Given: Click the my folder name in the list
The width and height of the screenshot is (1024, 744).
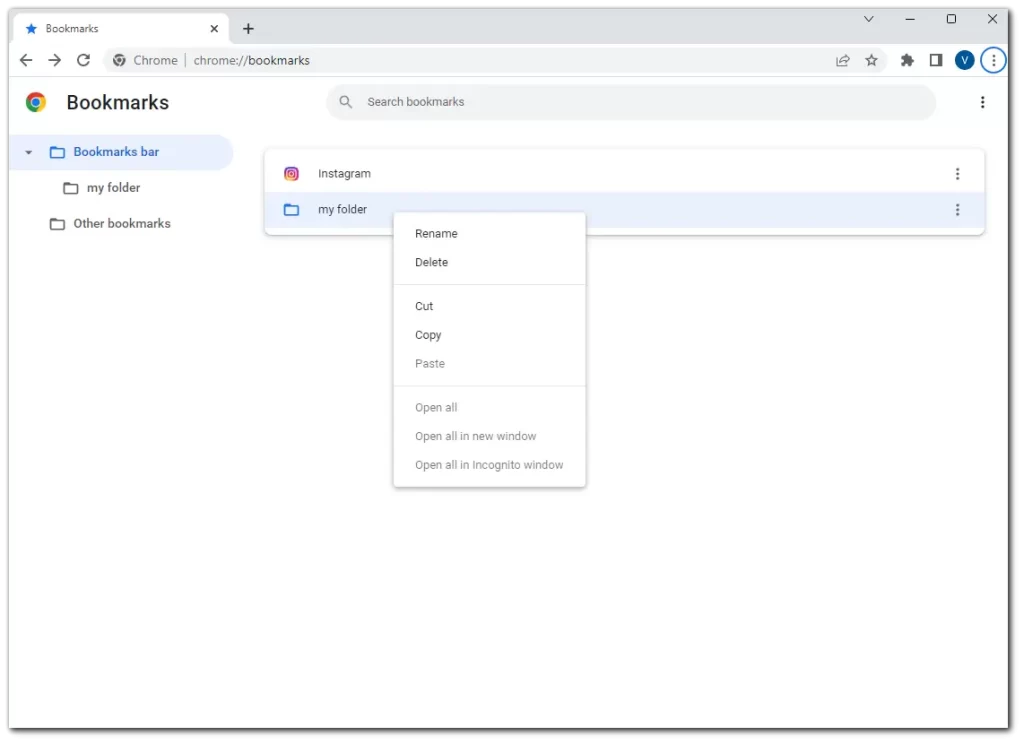Looking at the screenshot, I should 342,210.
